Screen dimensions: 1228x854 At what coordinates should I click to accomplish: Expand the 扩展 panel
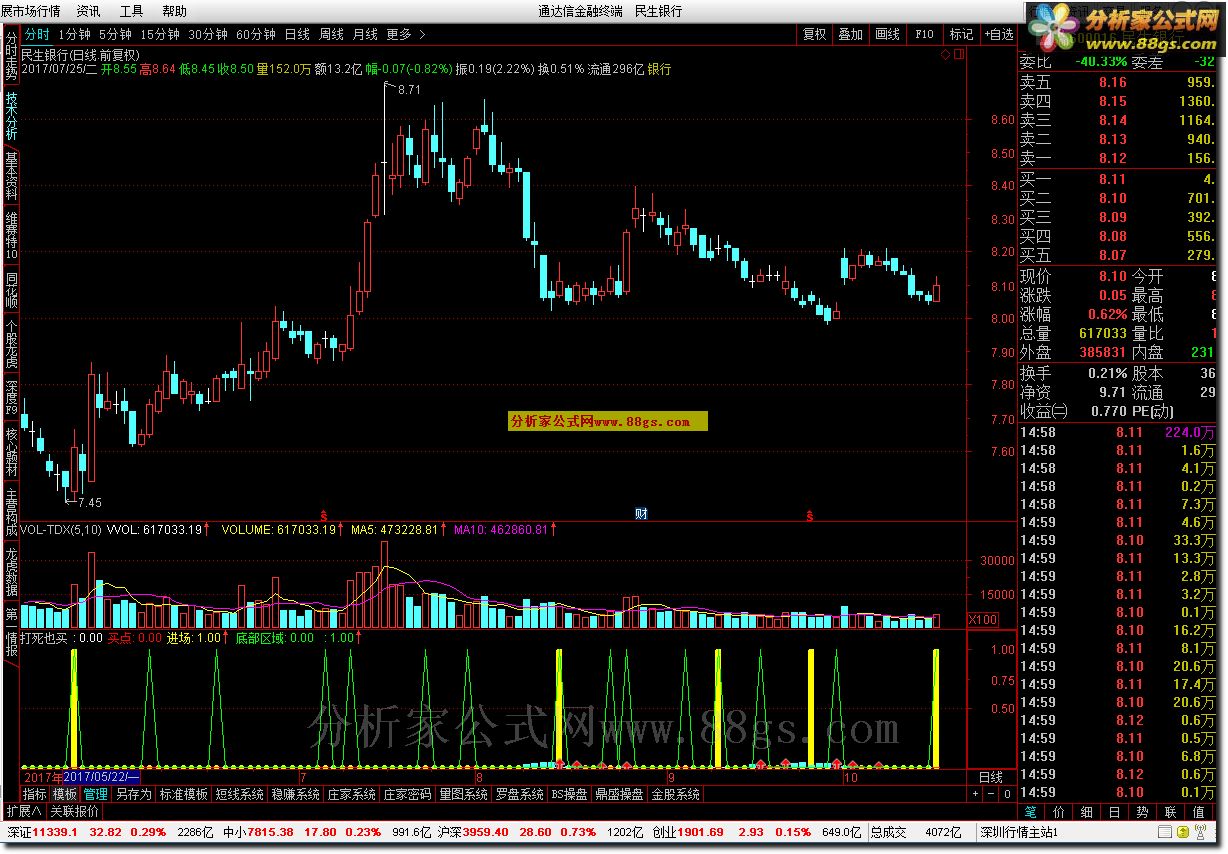point(23,811)
